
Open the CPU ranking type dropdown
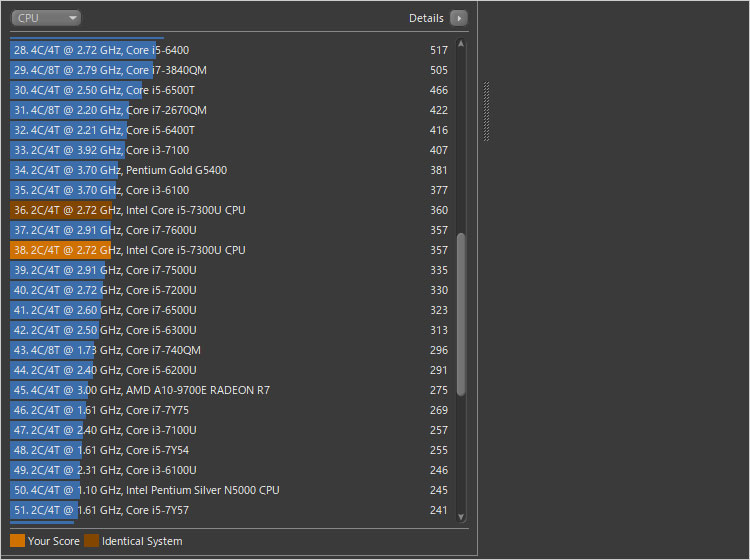point(46,18)
